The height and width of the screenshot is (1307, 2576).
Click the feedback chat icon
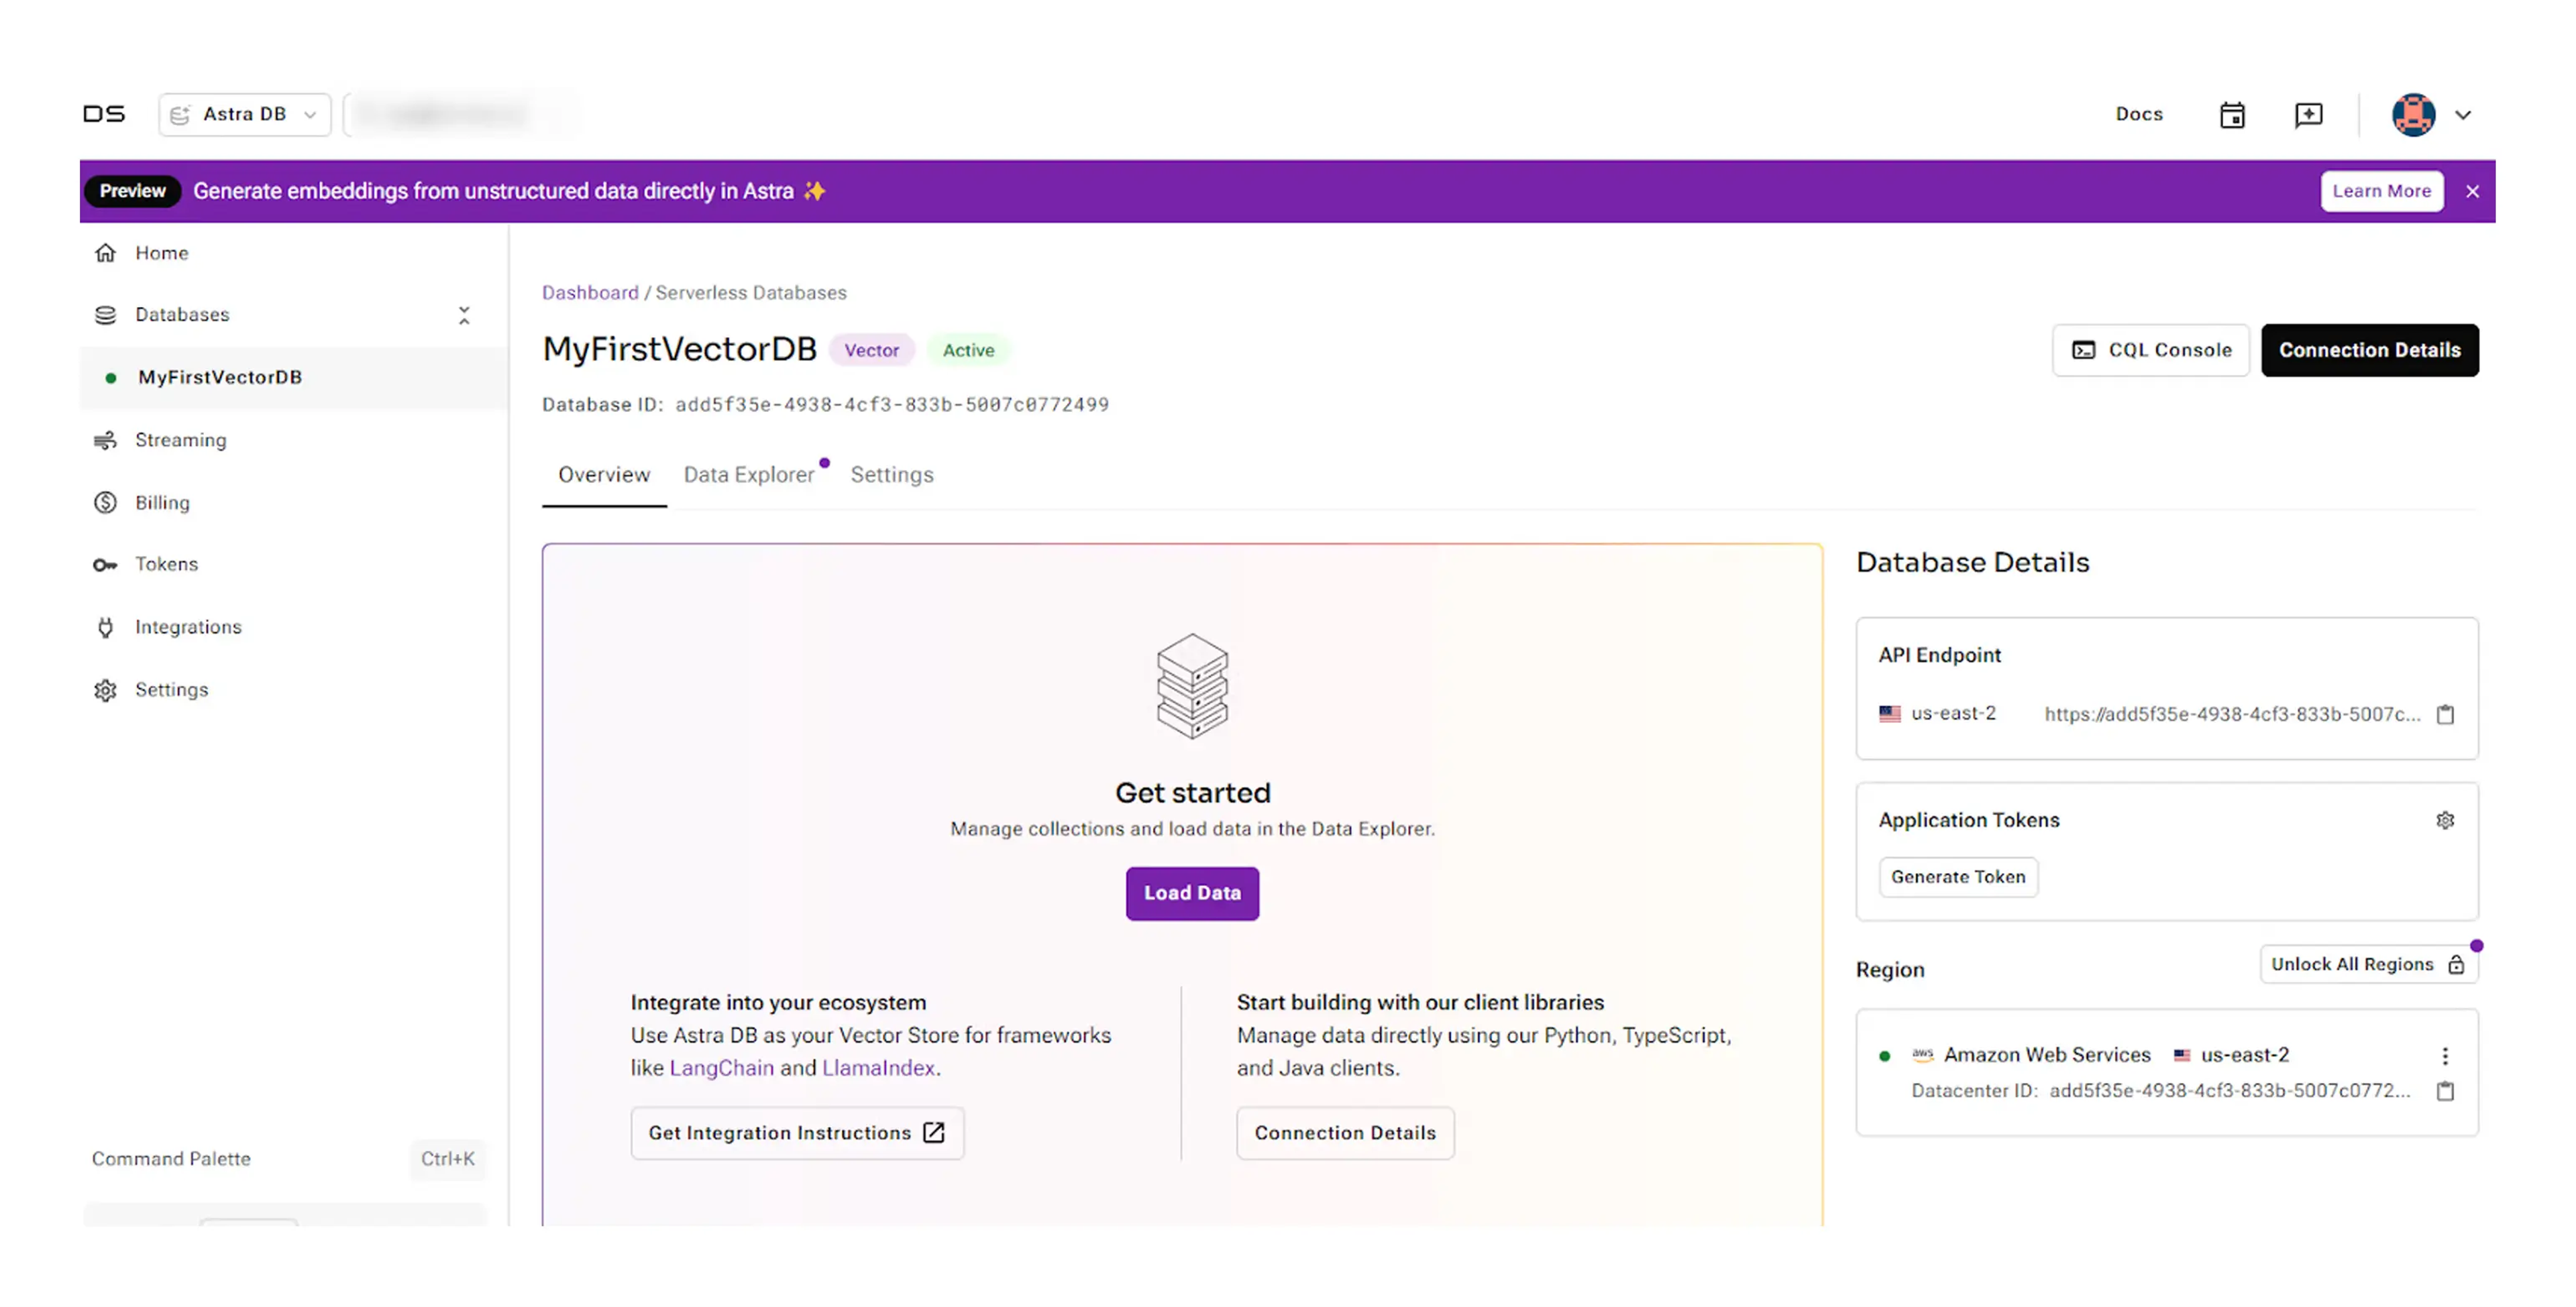click(2308, 115)
